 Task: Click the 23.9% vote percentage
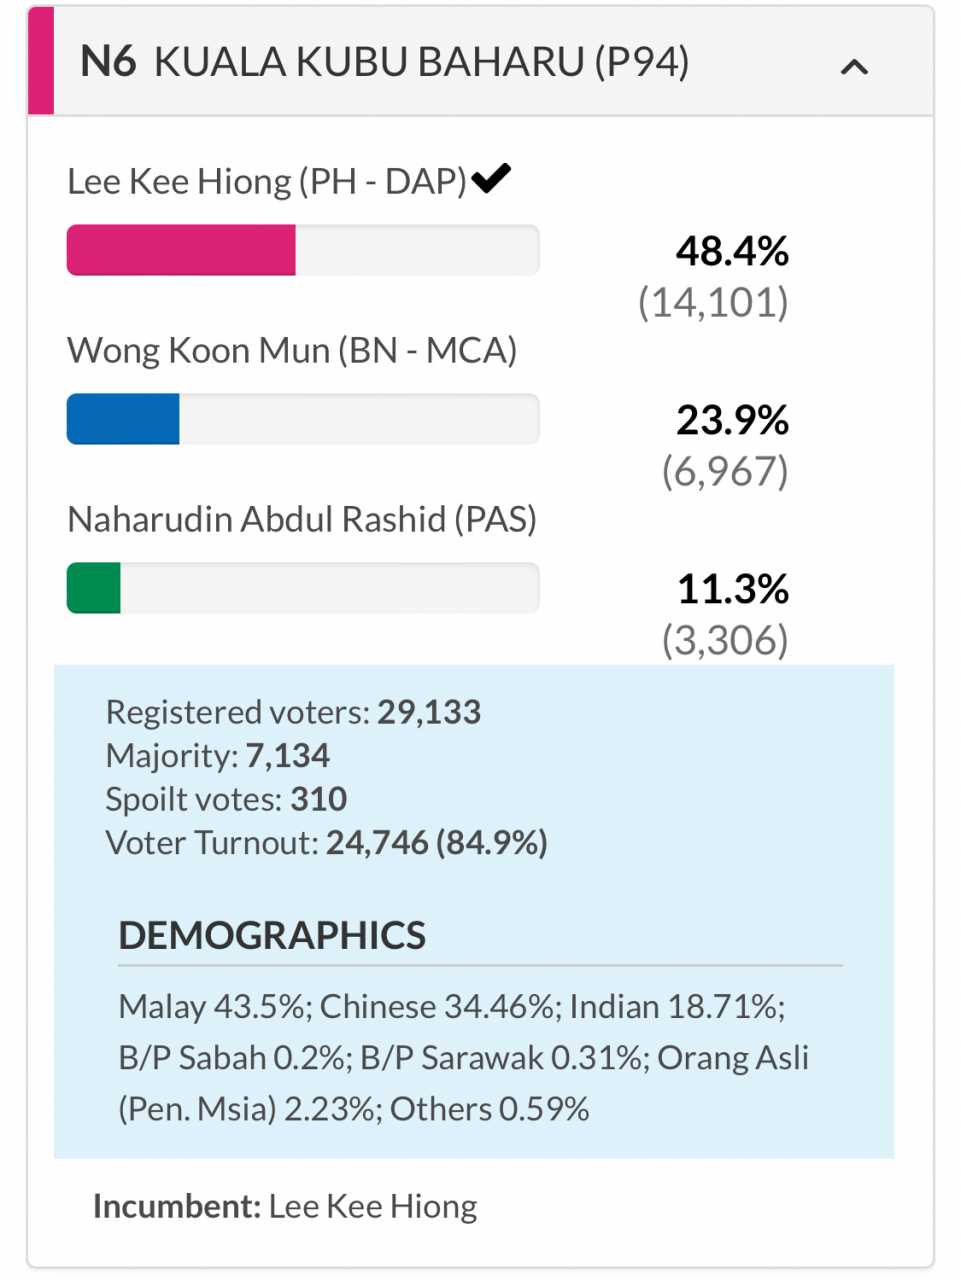tap(732, 420)
